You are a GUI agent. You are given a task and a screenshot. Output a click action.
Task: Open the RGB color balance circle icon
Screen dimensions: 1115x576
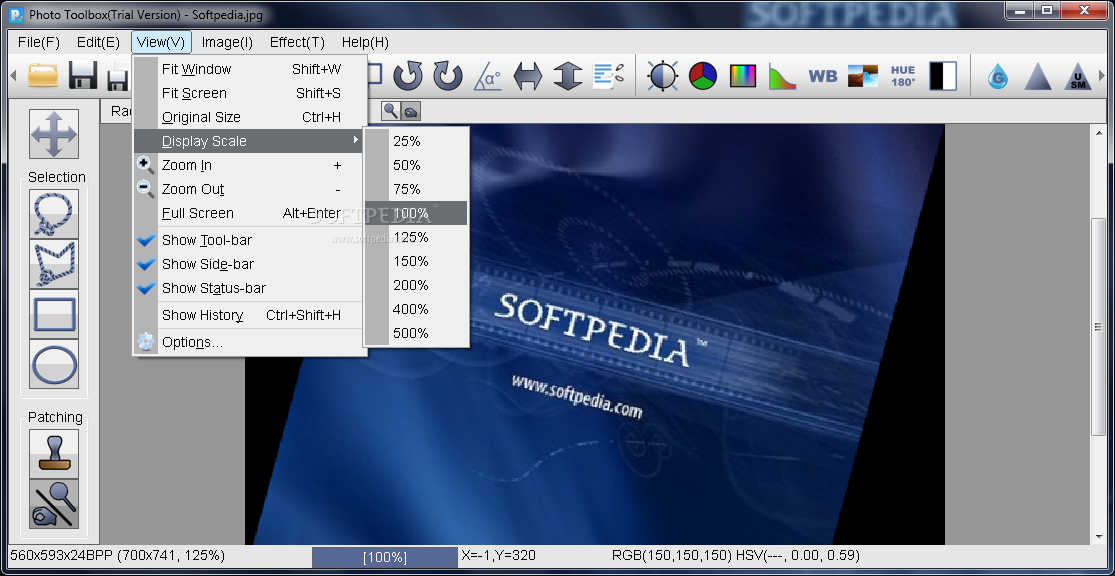point(703,75)
